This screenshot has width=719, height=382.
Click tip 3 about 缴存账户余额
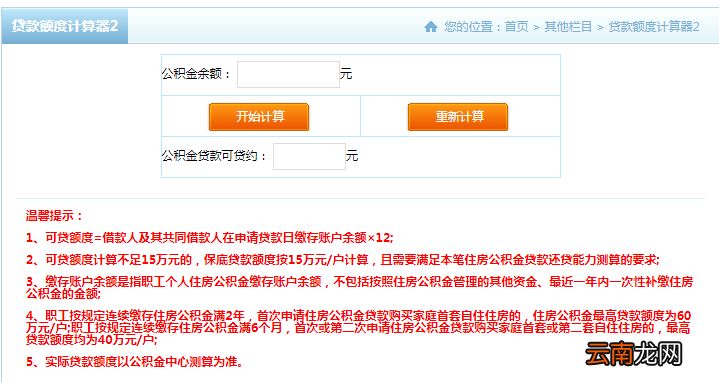click(360, 288)
